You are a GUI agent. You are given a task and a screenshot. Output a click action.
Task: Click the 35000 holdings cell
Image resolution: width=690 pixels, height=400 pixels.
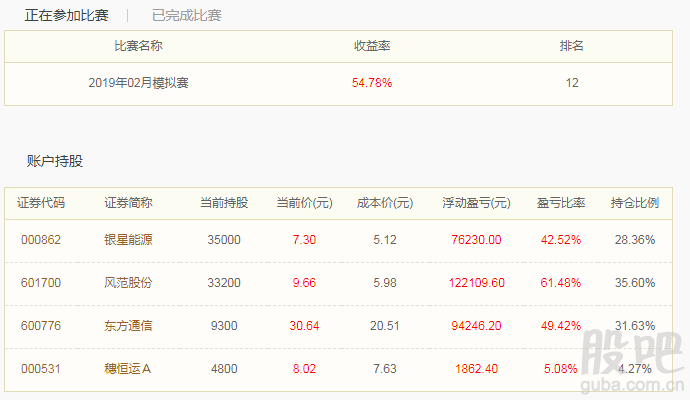tap(224, 240)
